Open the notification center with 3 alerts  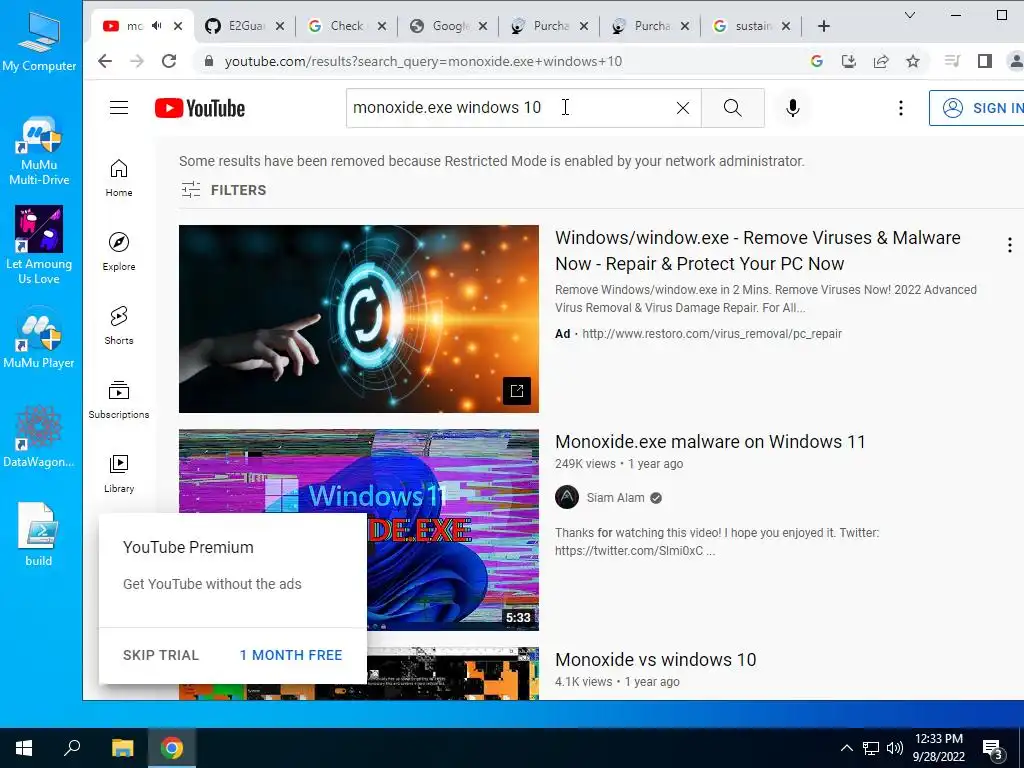[993, 750]
